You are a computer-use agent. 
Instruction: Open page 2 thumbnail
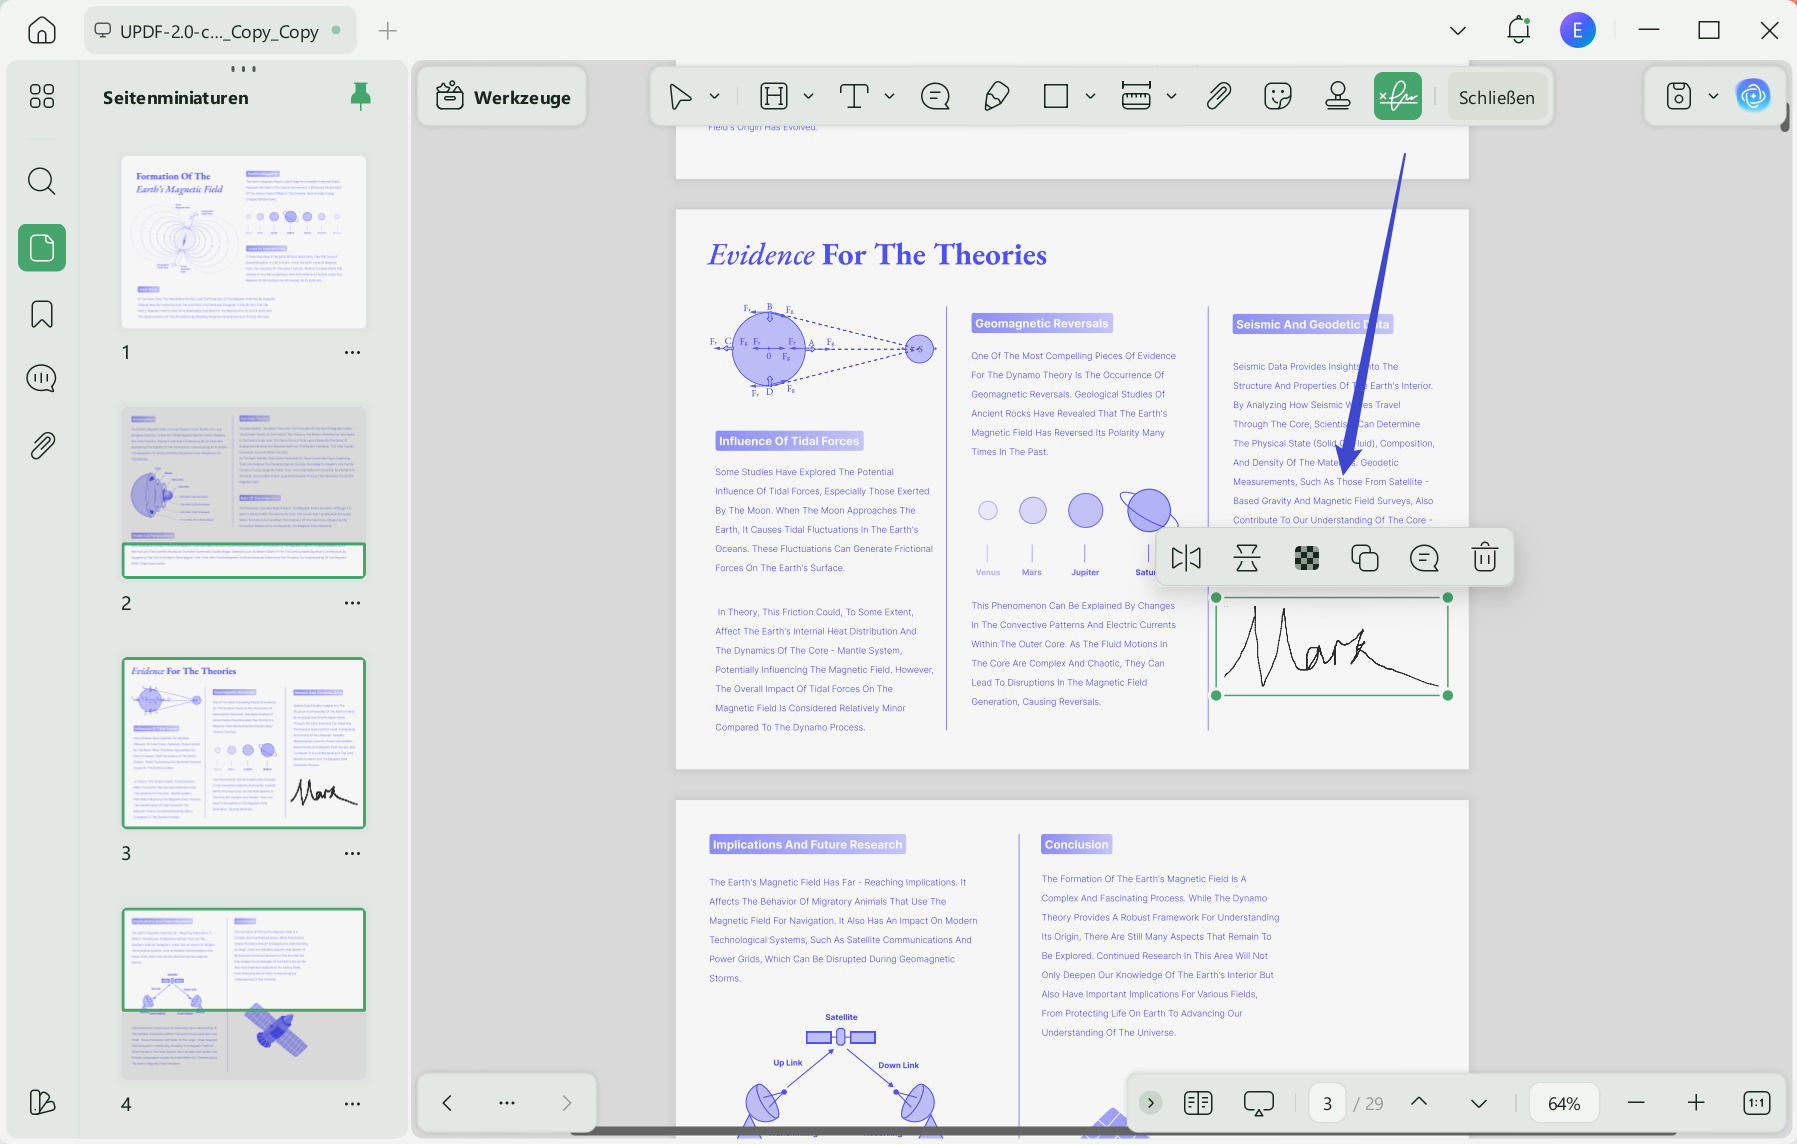244,492
